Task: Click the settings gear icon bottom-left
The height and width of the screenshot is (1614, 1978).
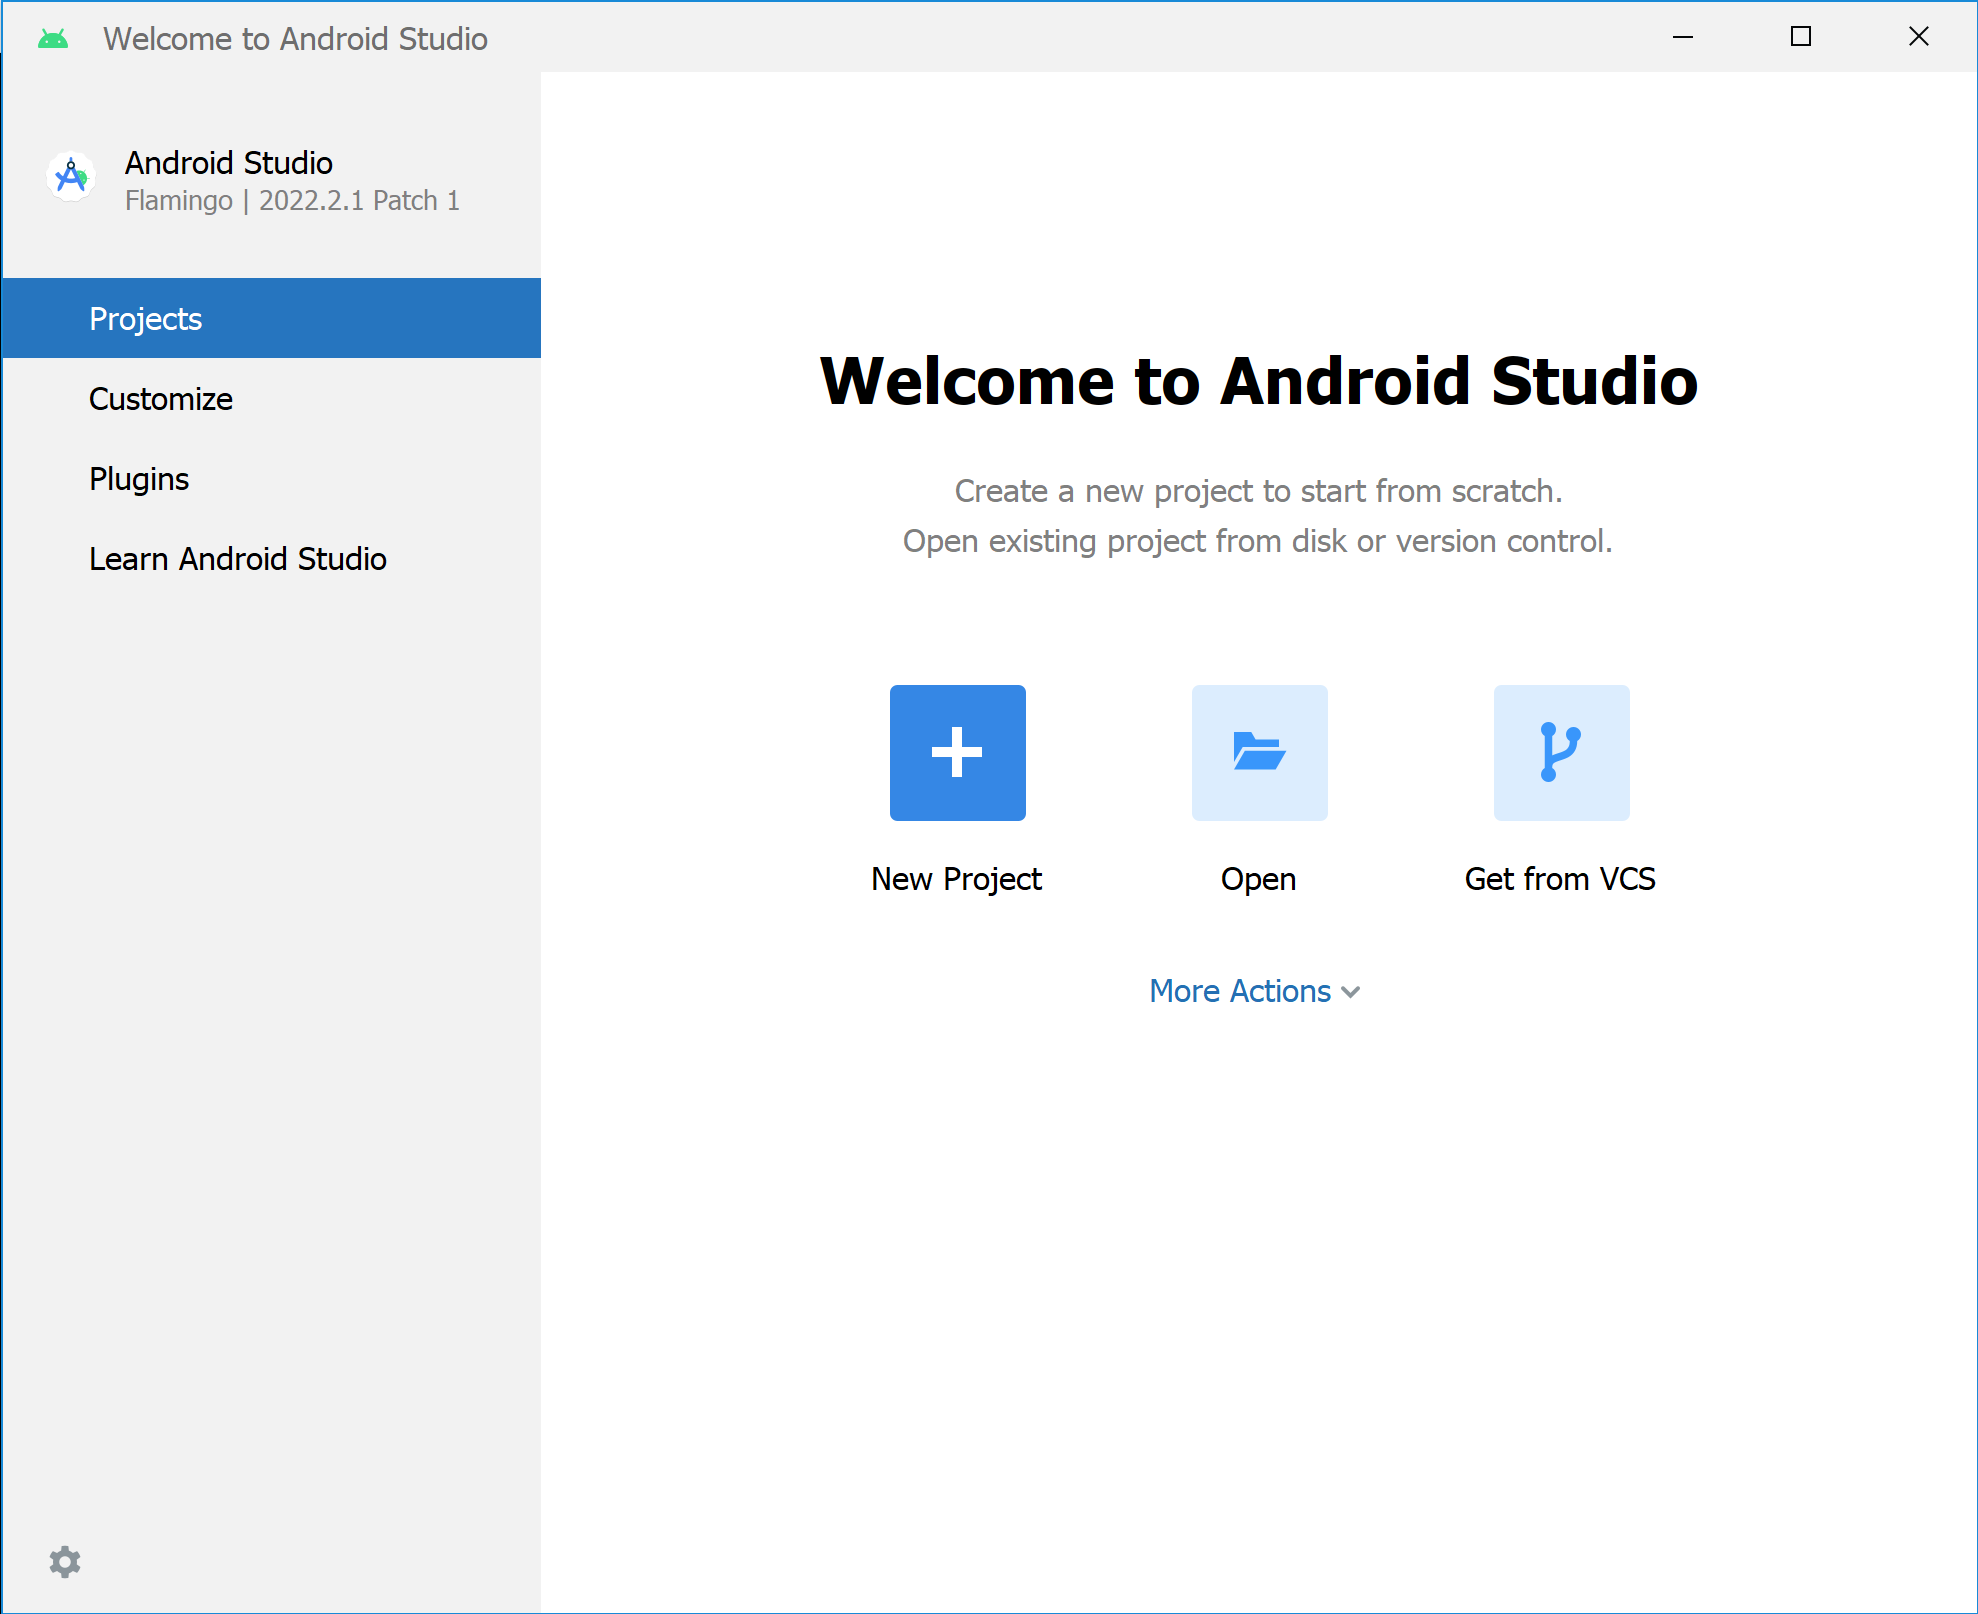Action: 64,1561
